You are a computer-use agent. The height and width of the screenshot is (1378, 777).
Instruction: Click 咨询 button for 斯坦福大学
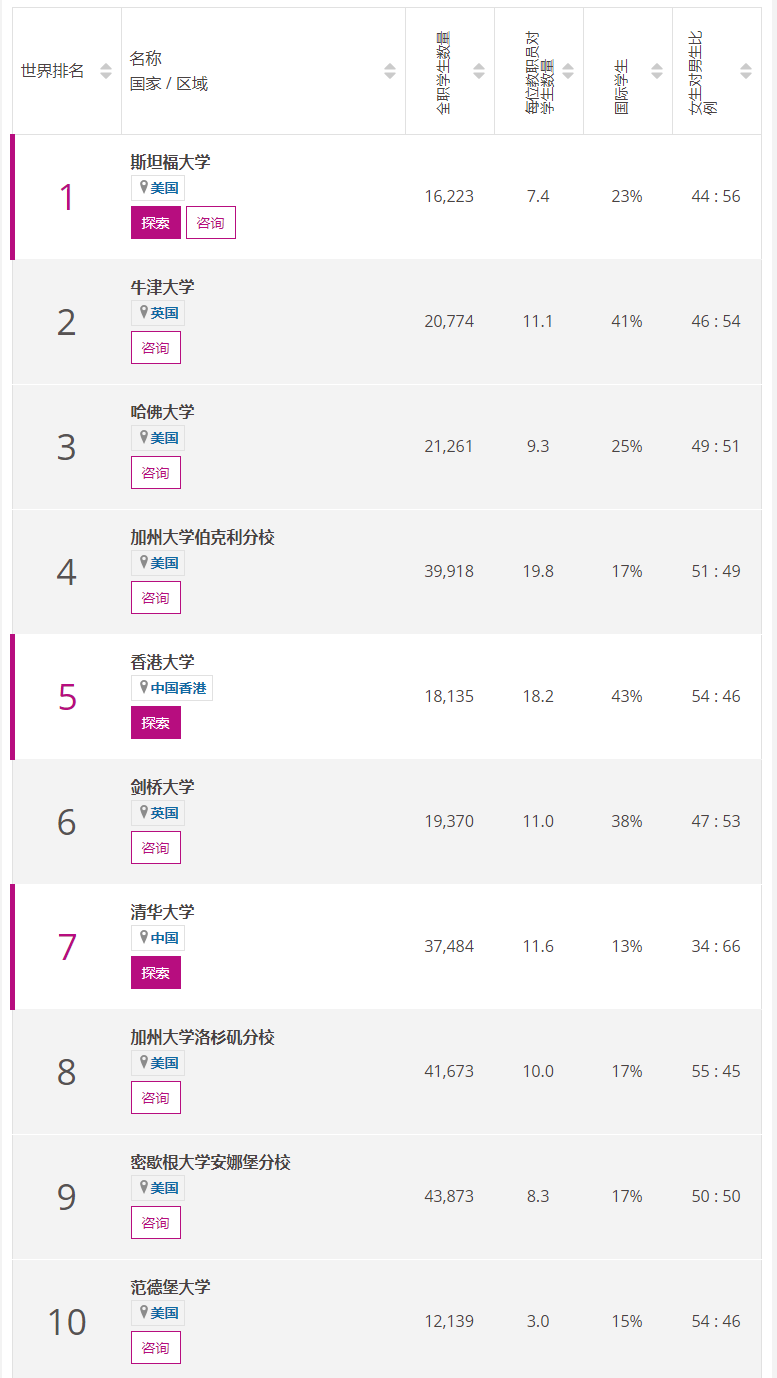211,222
